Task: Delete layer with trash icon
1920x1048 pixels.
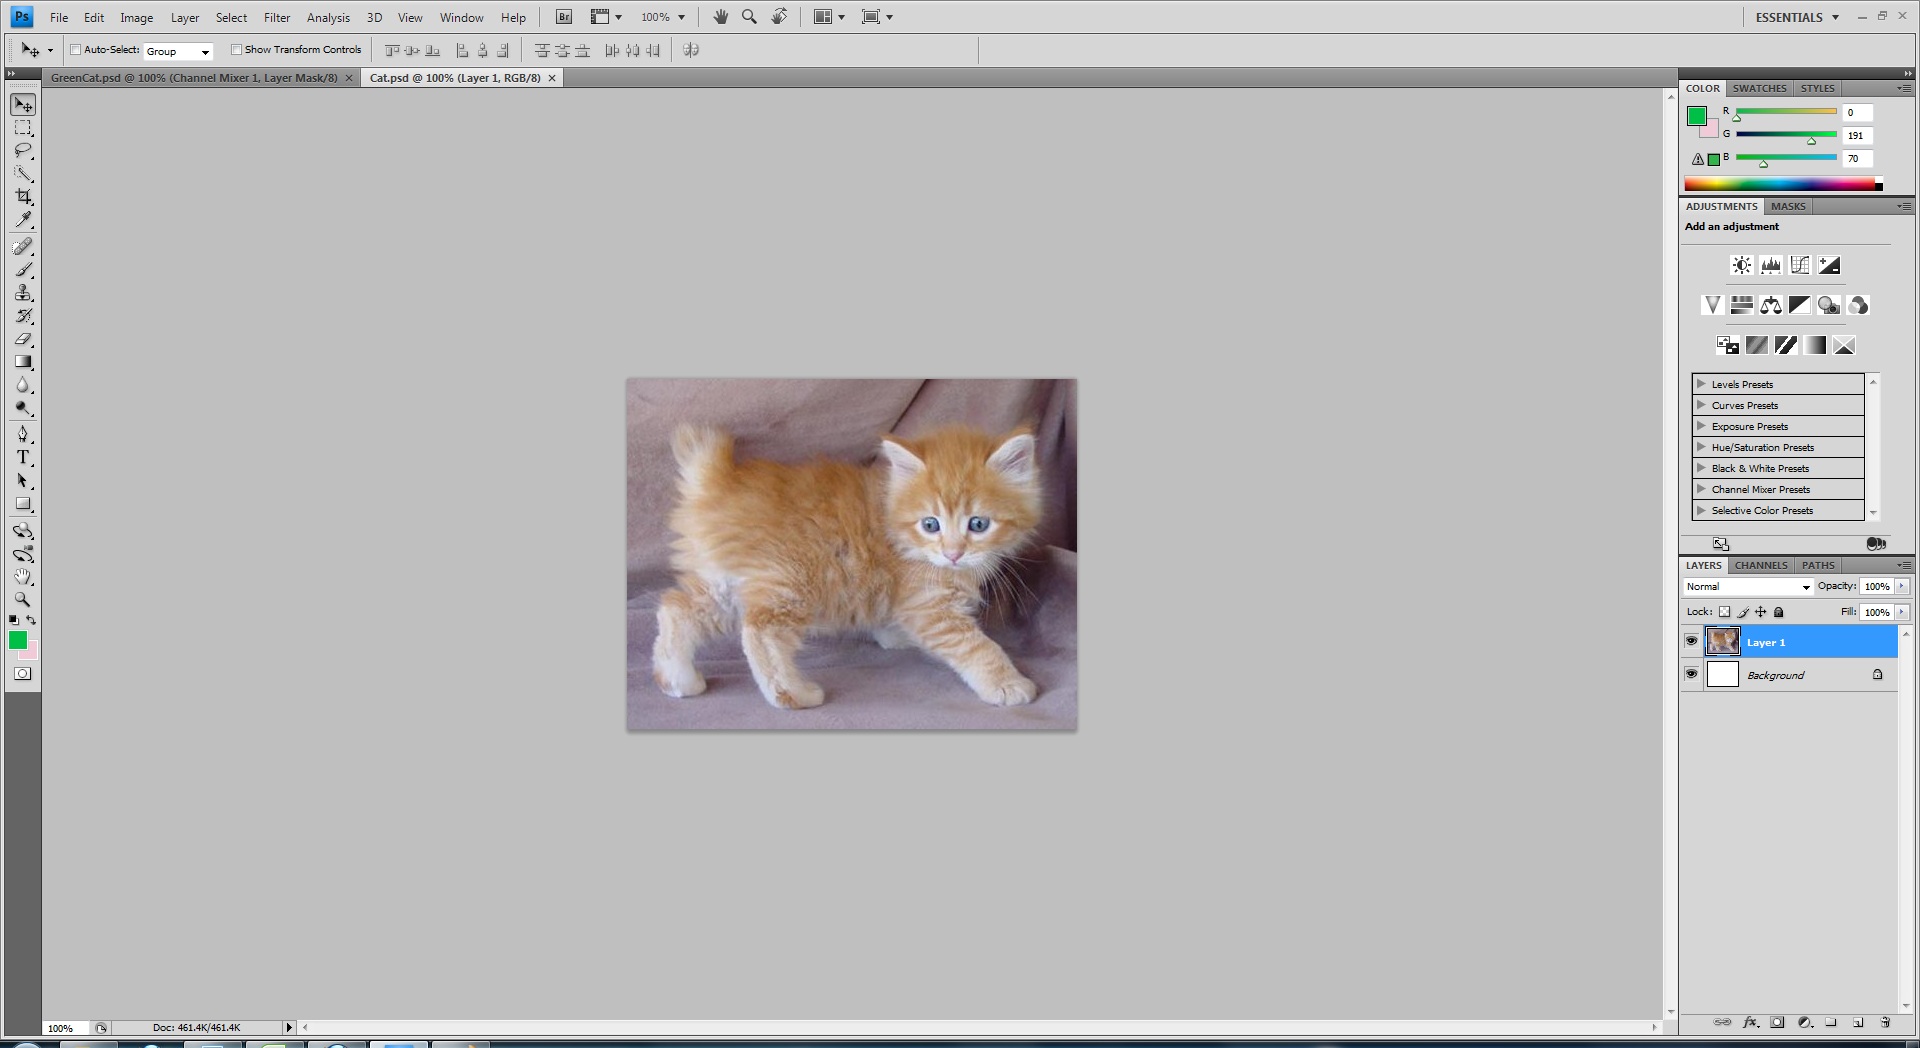Action: point(1885,1022)
